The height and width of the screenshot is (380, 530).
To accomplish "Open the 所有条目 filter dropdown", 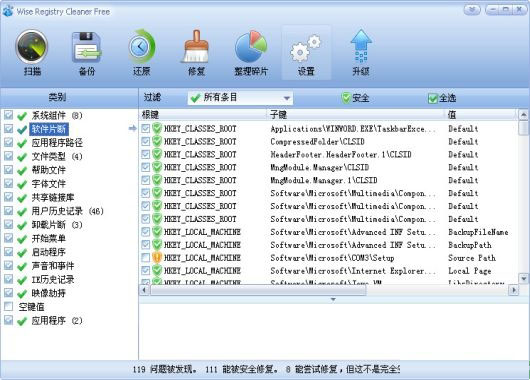I will coord(240,98).
